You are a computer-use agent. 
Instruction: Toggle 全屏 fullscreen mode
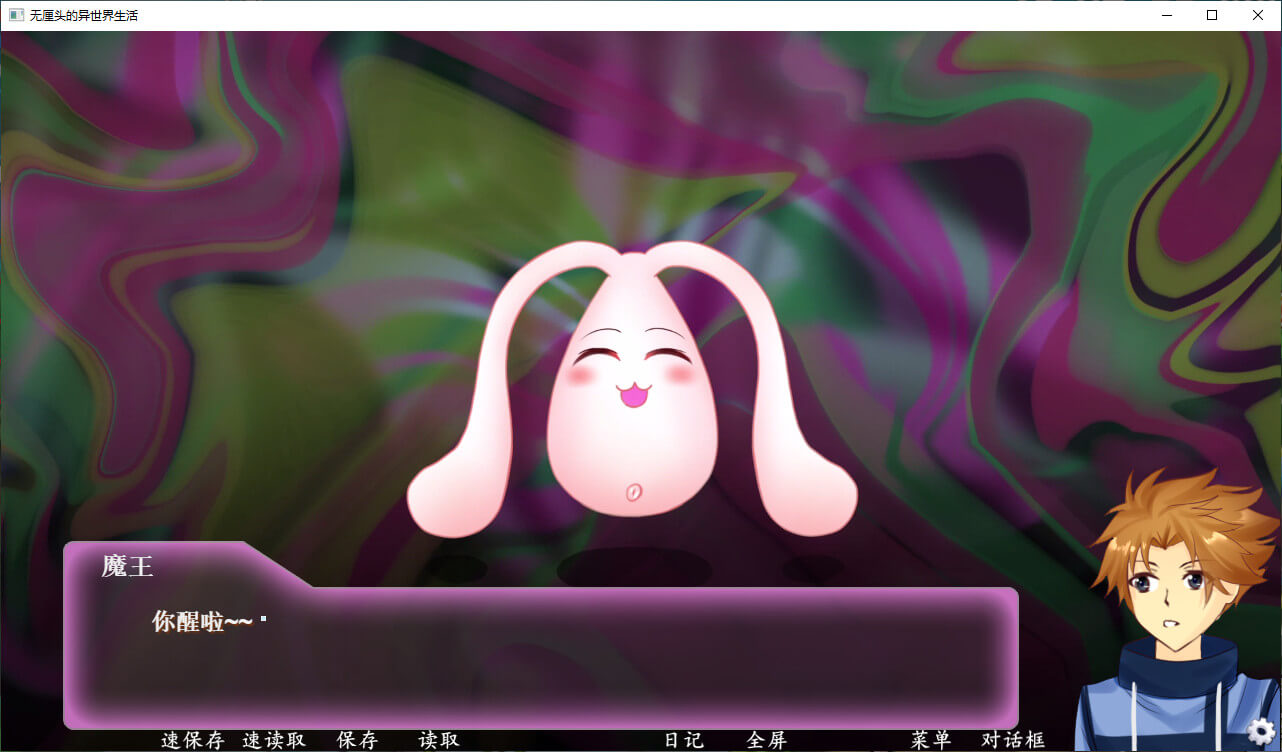pyautogui.click(x=767, y=740)
